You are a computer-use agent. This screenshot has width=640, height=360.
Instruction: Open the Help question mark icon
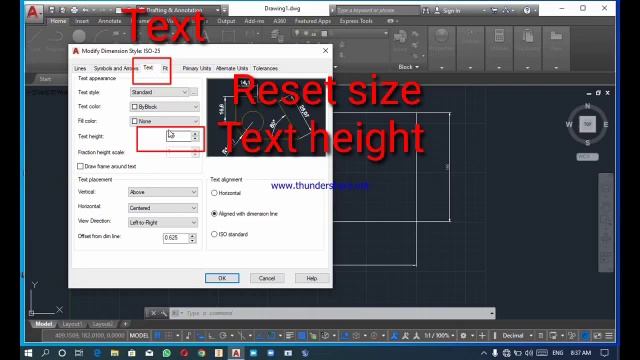pyautogui.click(x=527, y=10)
